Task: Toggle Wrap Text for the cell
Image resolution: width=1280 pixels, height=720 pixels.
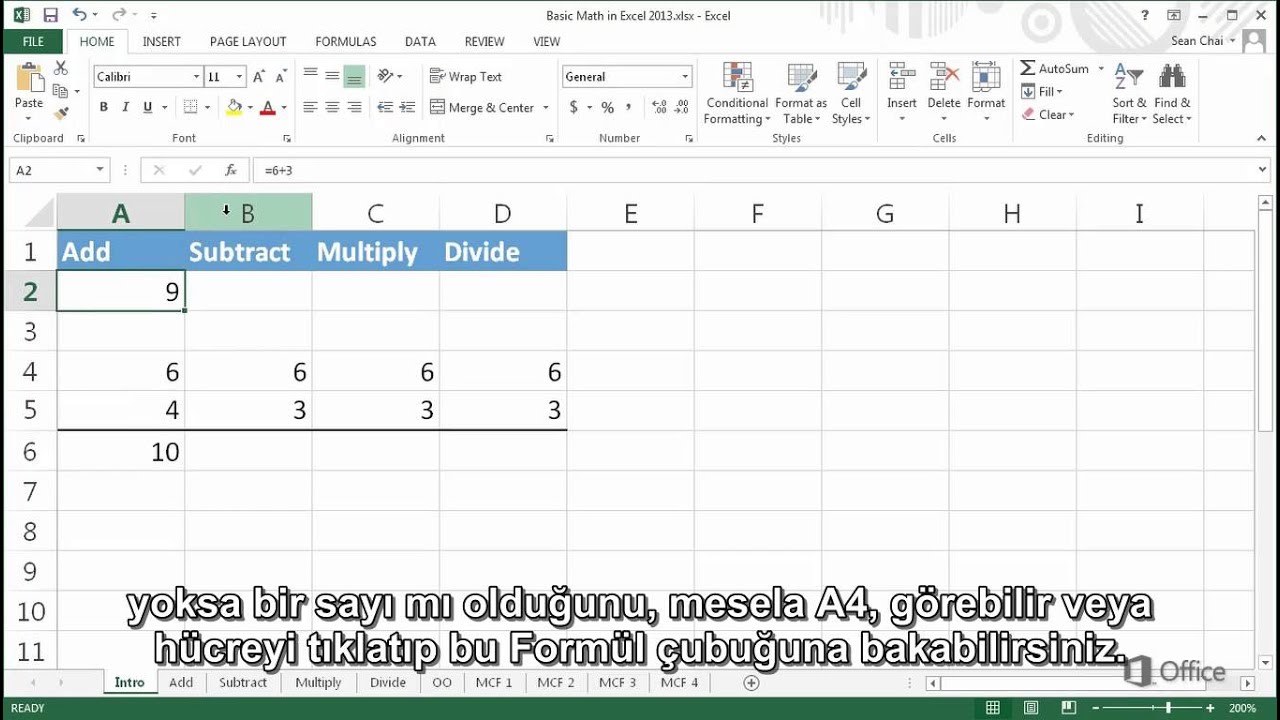Action: (x=466, y=76)
